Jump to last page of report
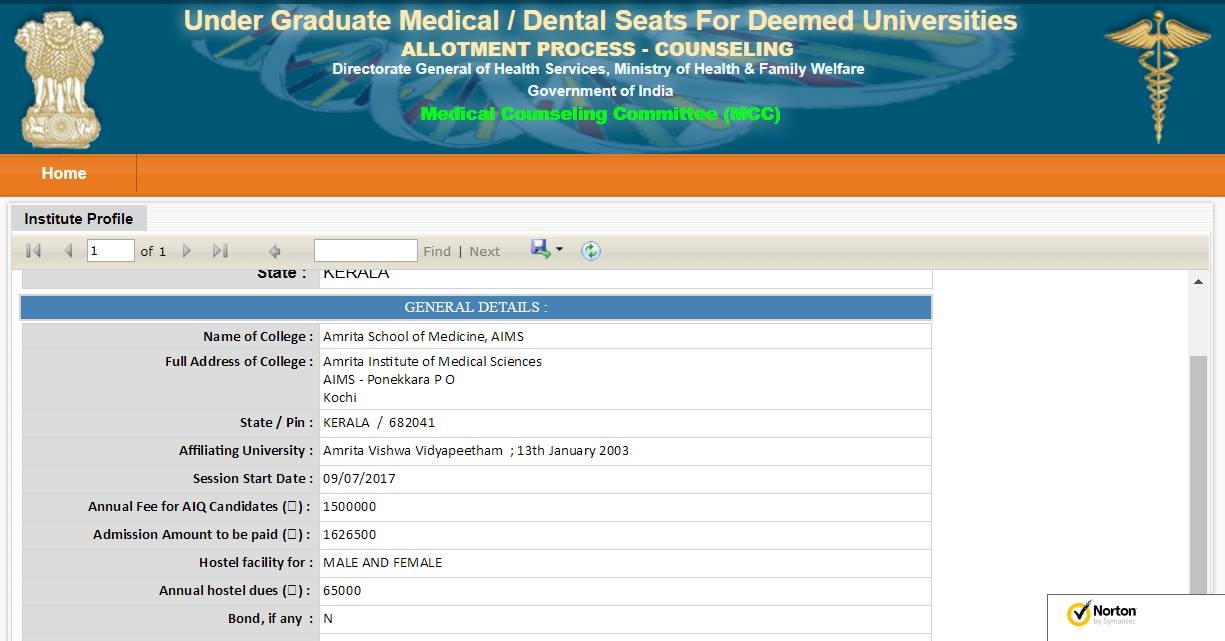1225x641 pixels. pyautogui.click(x=220, y=251)
